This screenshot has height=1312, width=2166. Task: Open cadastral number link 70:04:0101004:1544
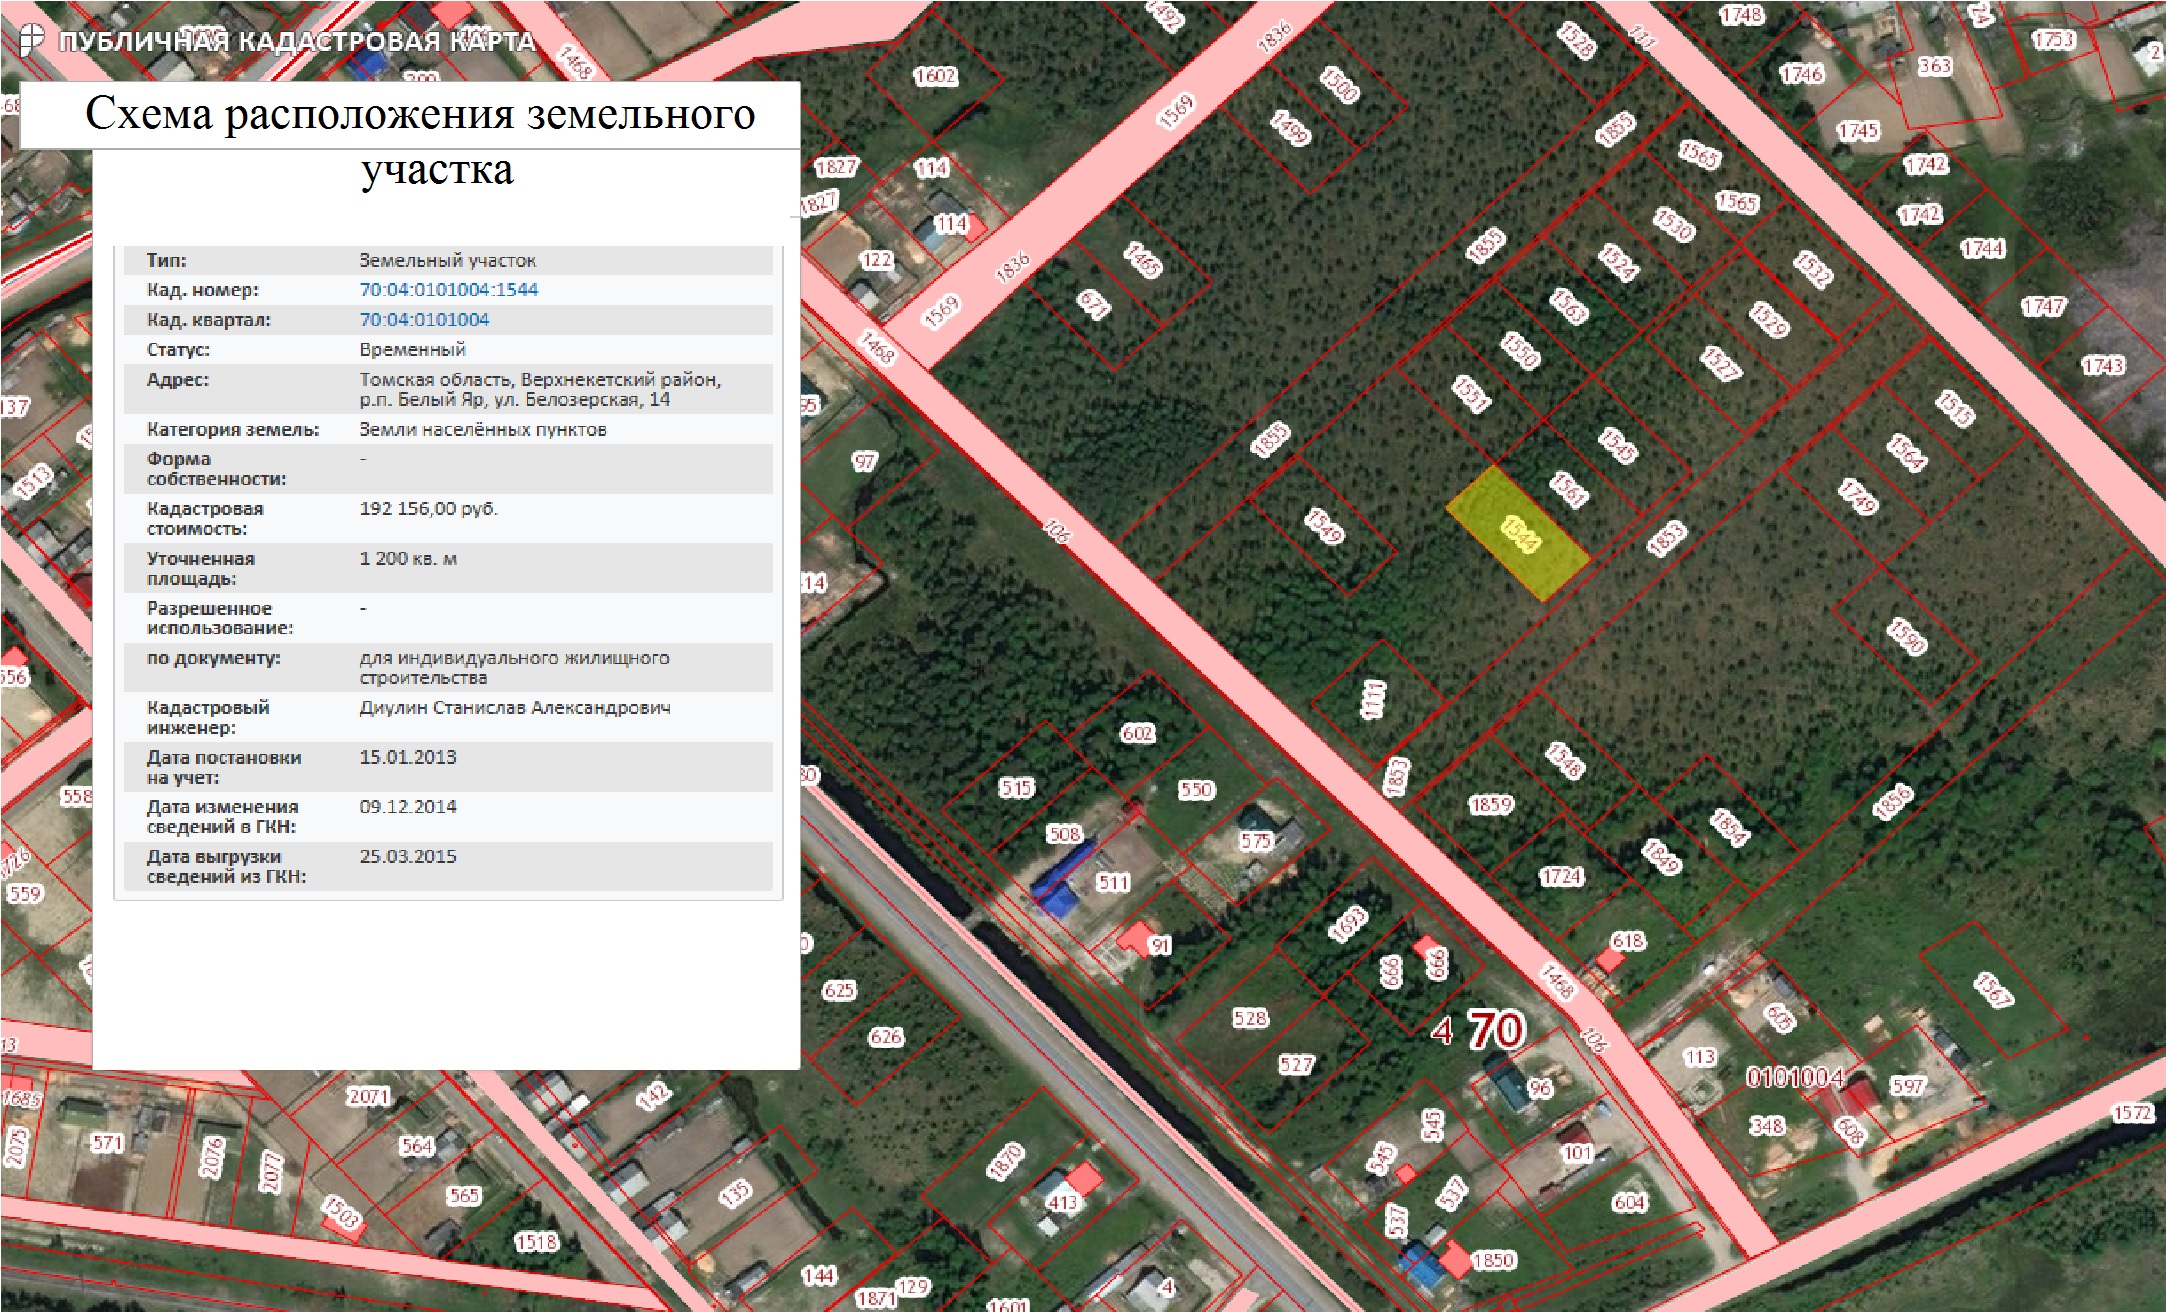448,290
